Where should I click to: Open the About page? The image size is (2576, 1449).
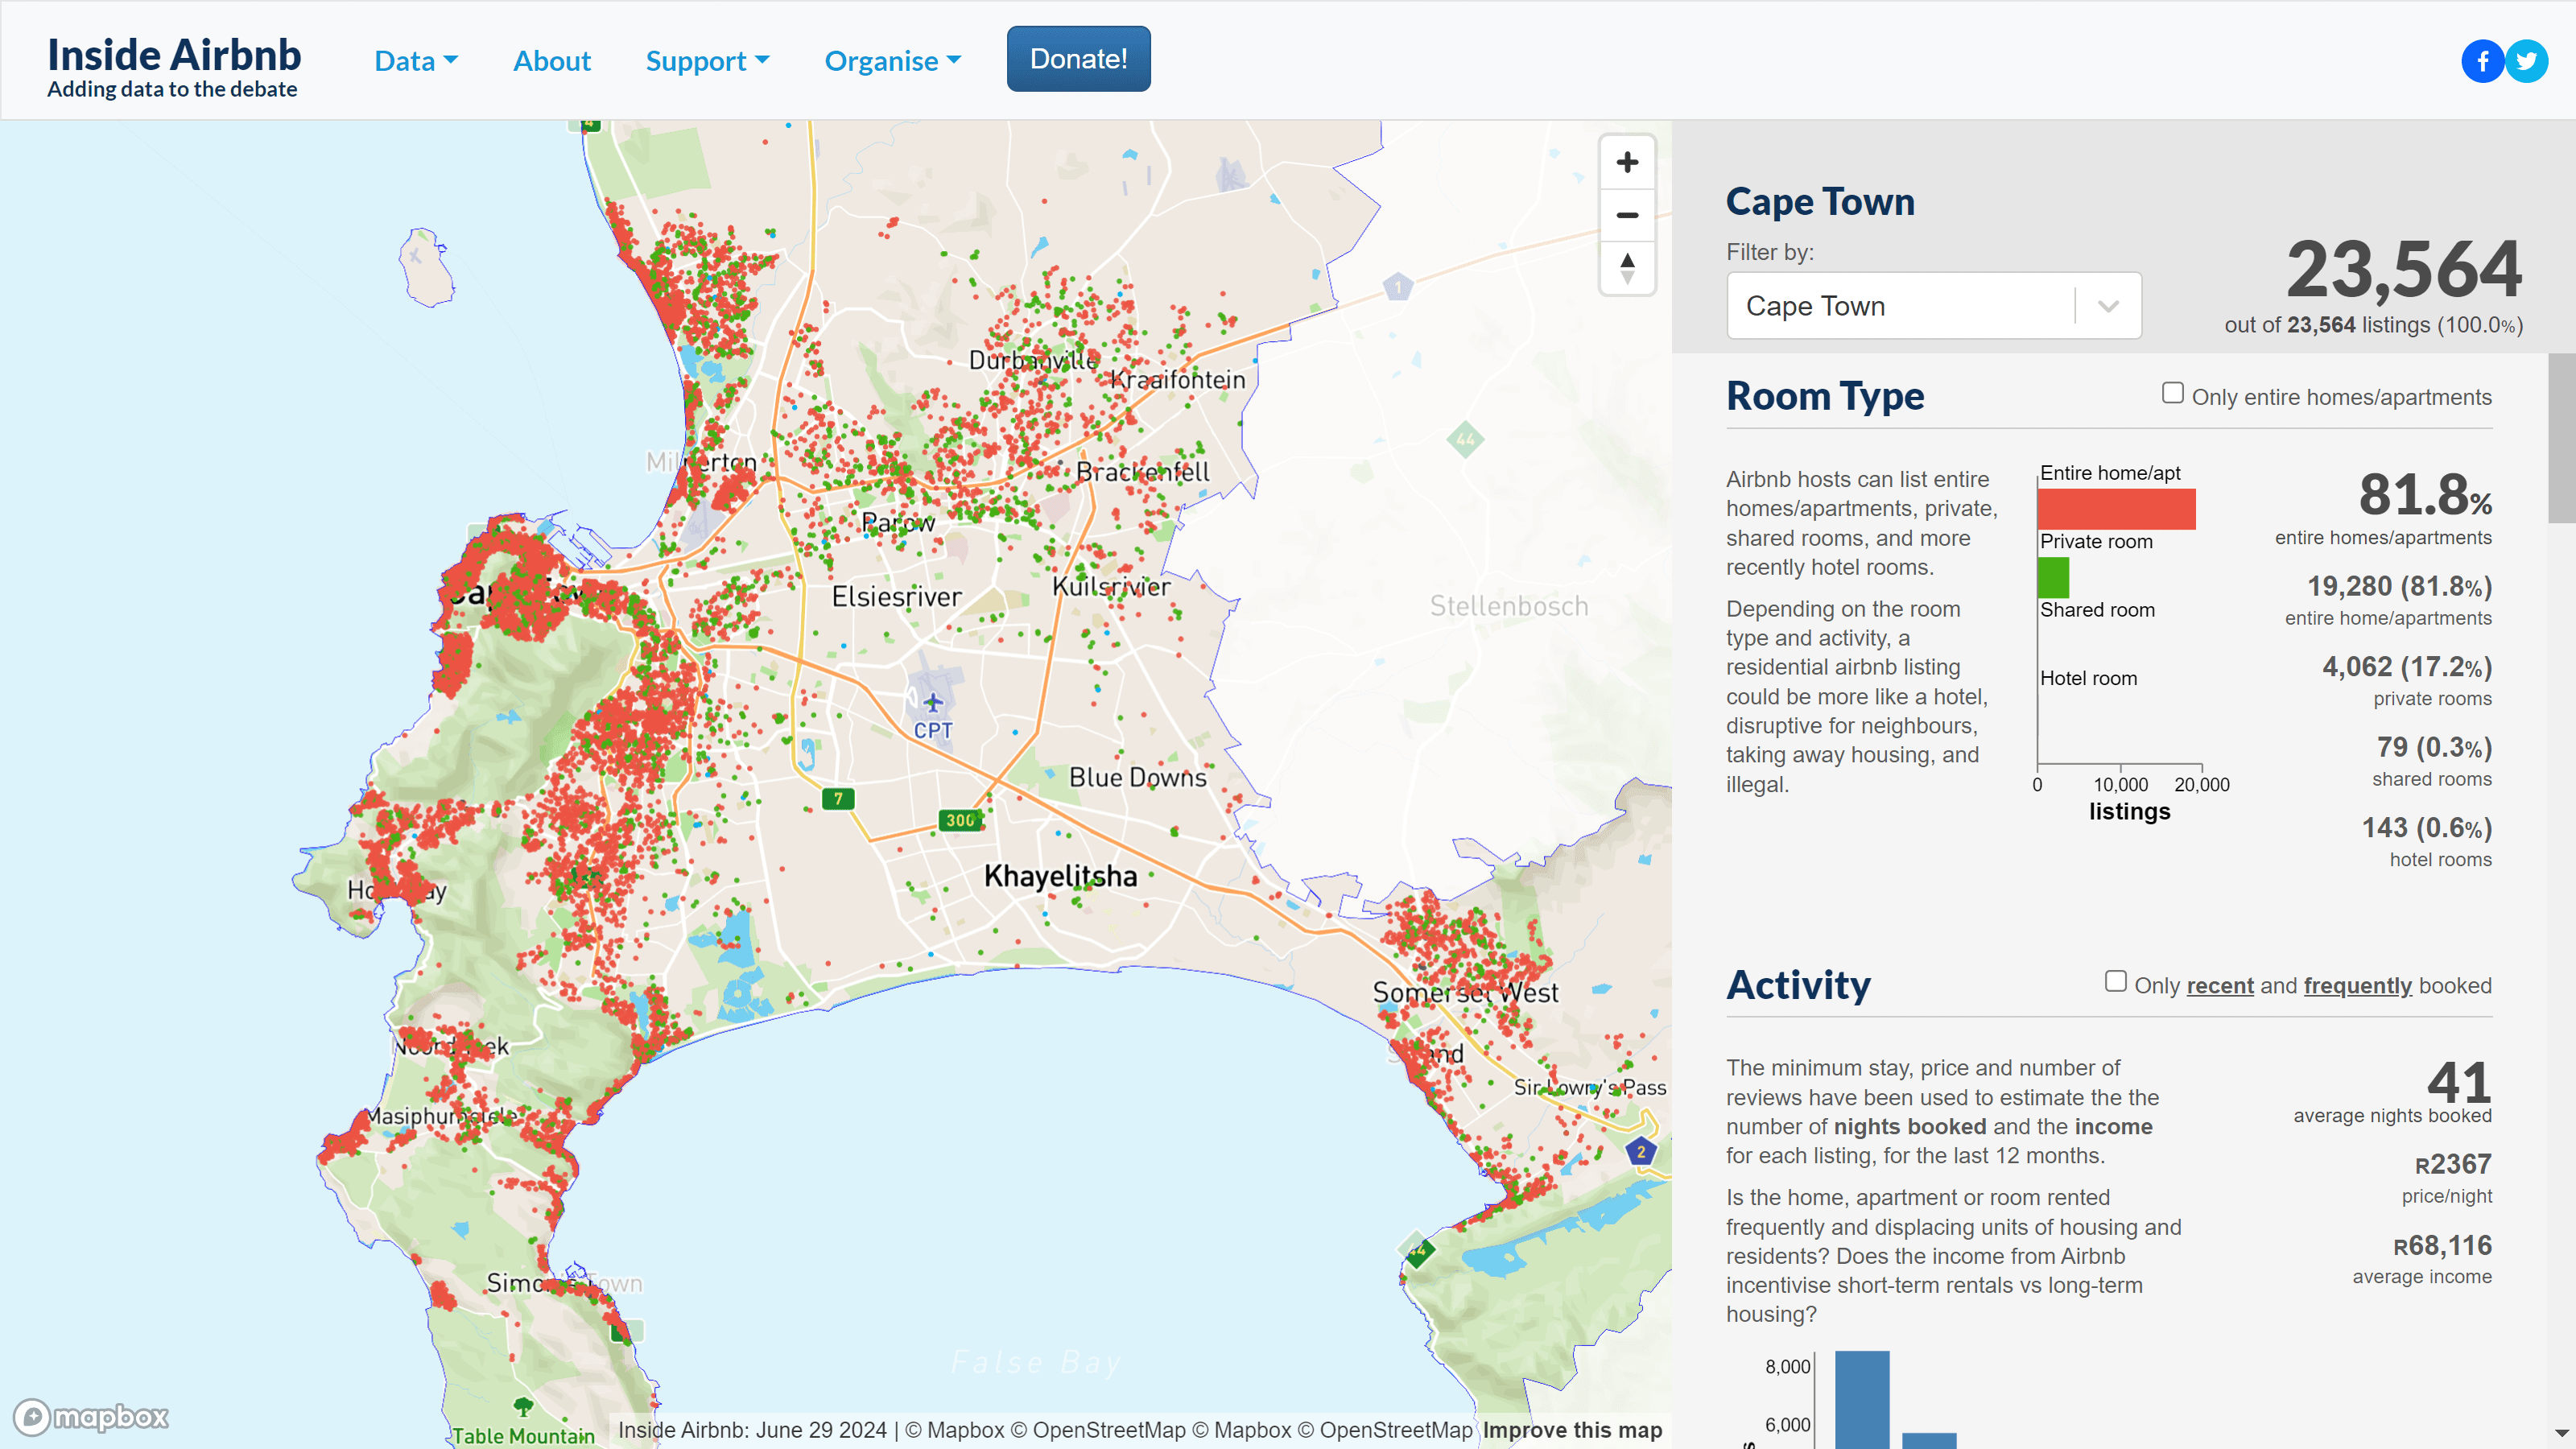[x=552, y=61]
